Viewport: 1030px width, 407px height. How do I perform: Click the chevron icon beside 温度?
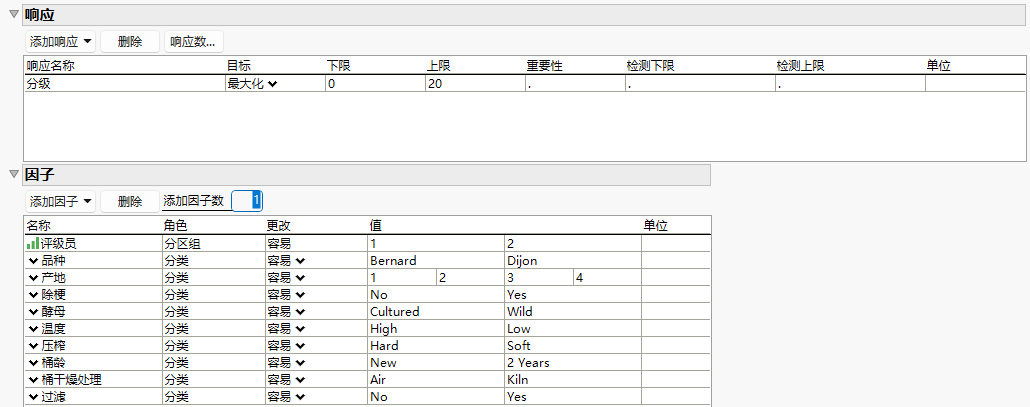click(x=33, y=329)
